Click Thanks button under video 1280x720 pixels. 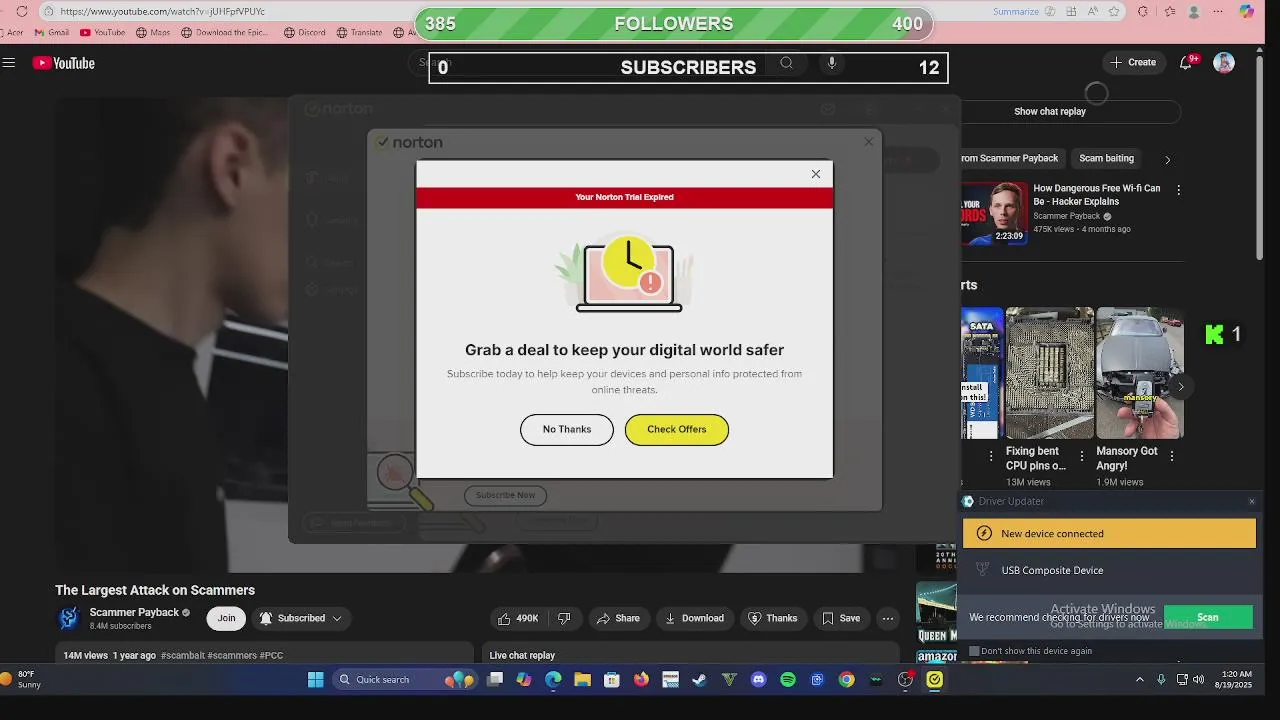click(772, 618)
